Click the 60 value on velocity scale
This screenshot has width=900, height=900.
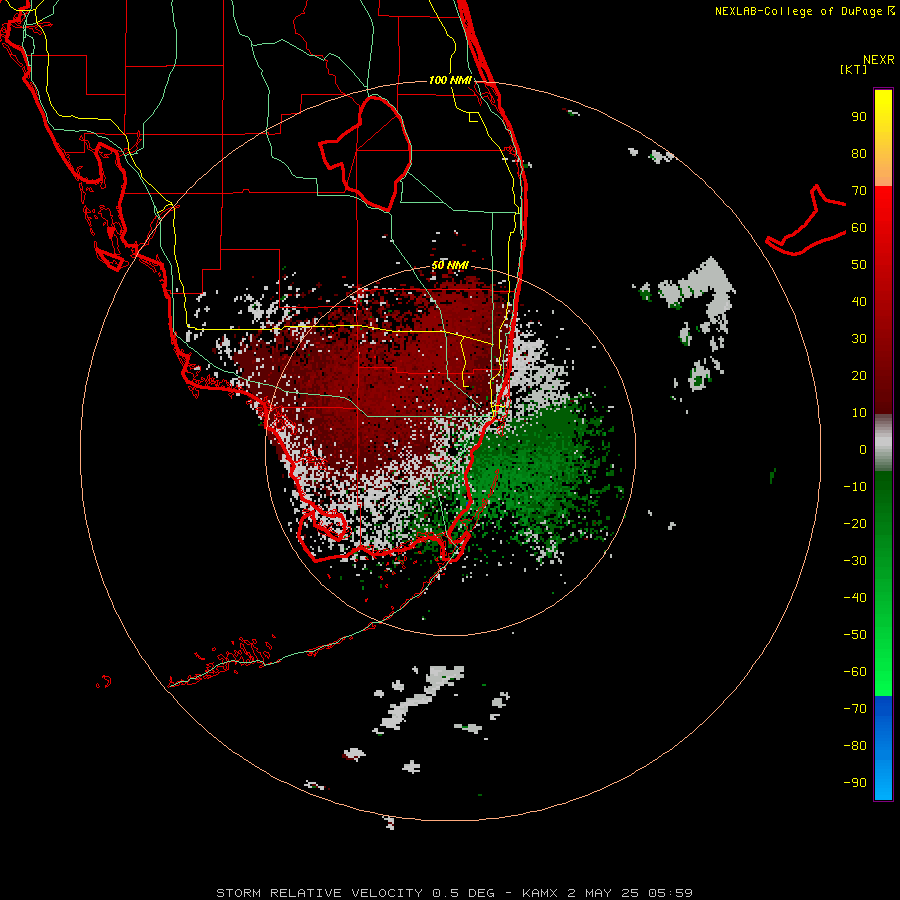(x=859, y=227)
